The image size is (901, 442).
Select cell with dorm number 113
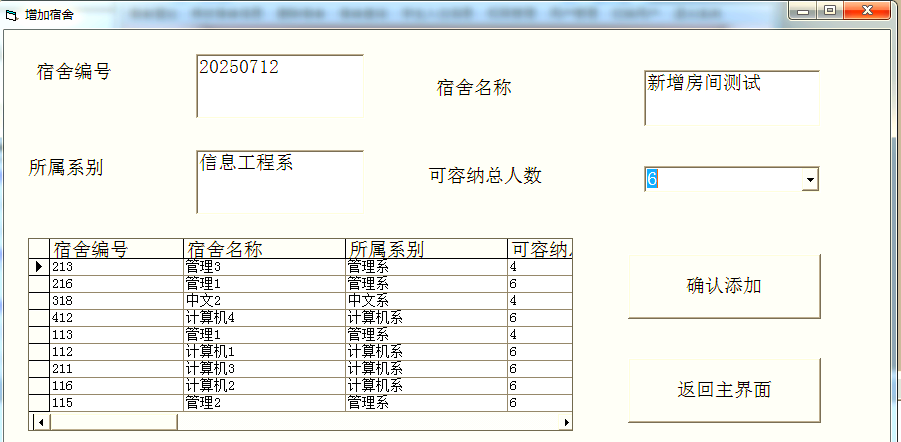[x=117, y=335]
